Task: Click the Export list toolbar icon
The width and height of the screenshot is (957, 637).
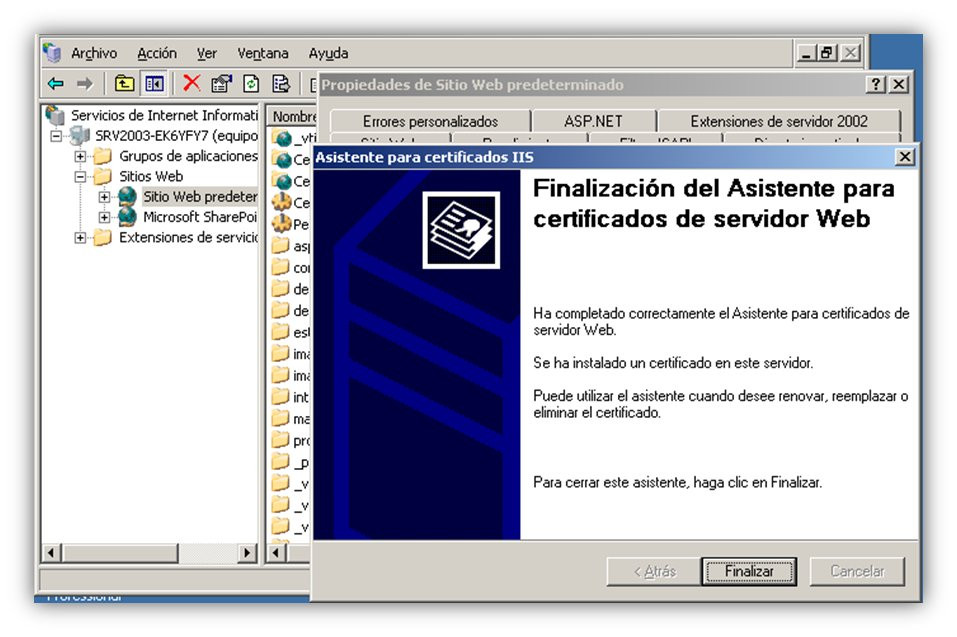Action: (x=281, y=83)
